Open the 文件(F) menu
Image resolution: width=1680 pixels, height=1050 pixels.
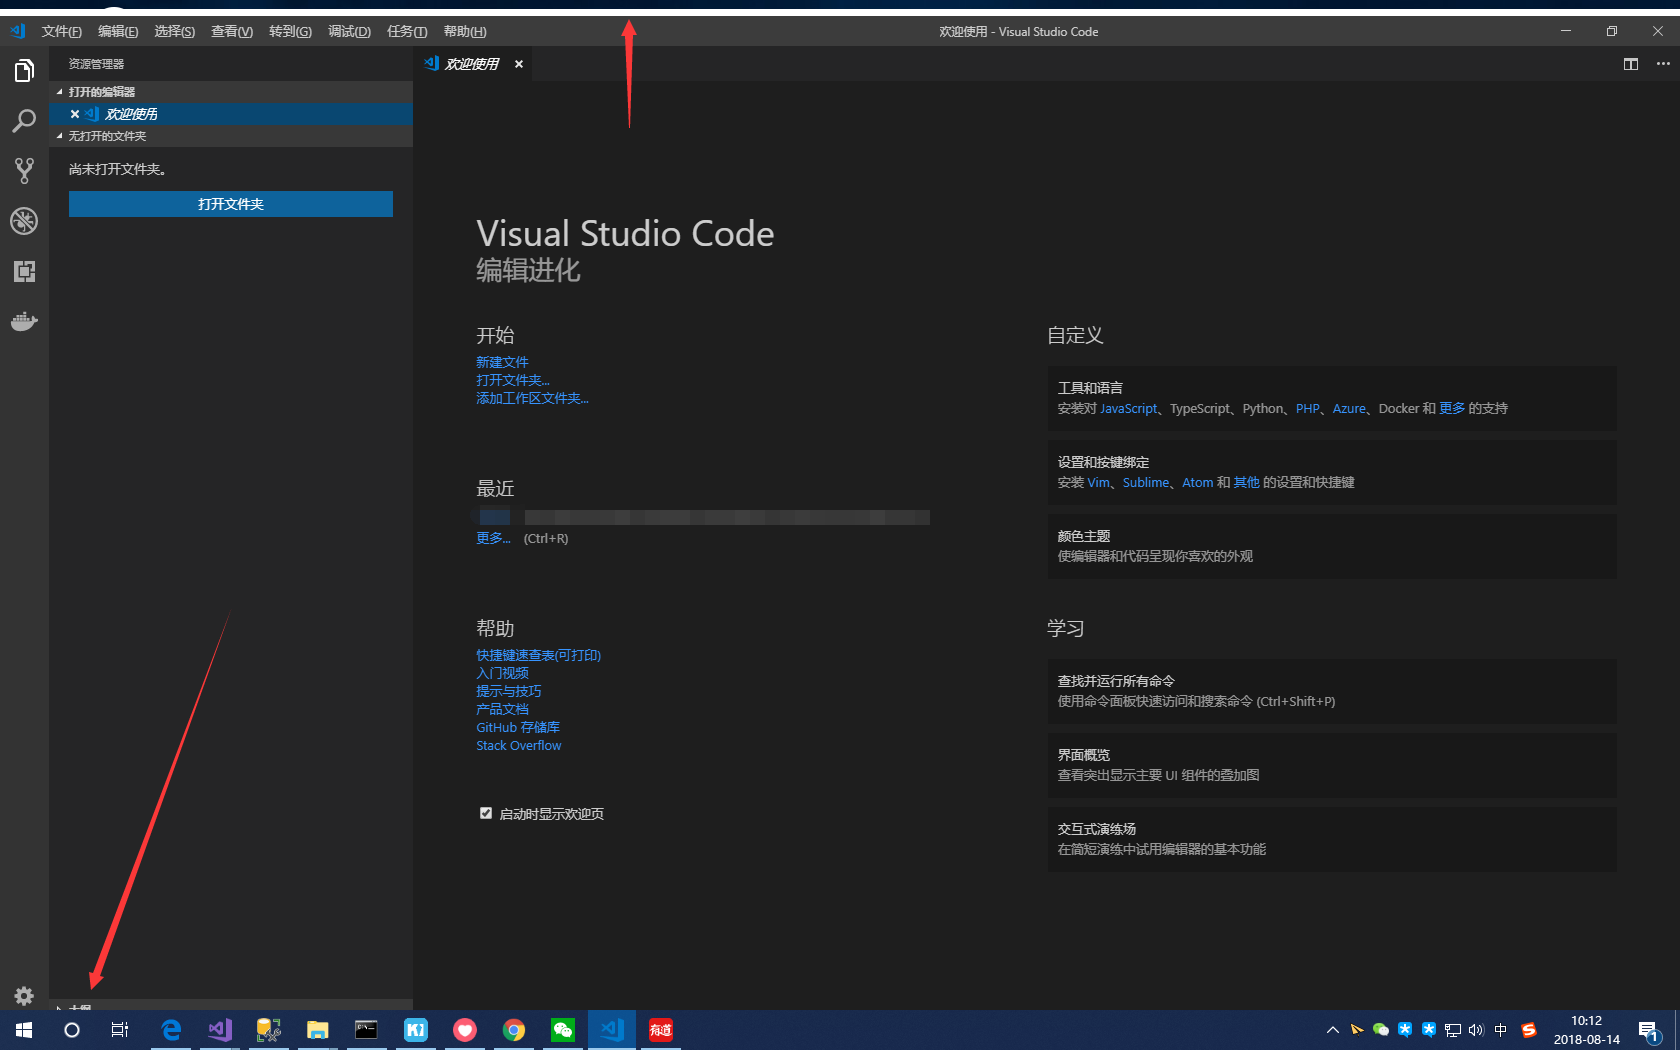62,32
